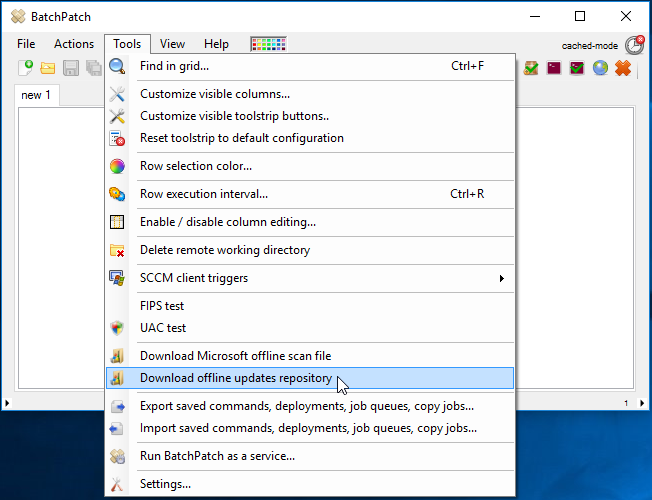Click the maroon console toolbar icon
This screenshot has height=500, width=652.
[x=554, y=68]
